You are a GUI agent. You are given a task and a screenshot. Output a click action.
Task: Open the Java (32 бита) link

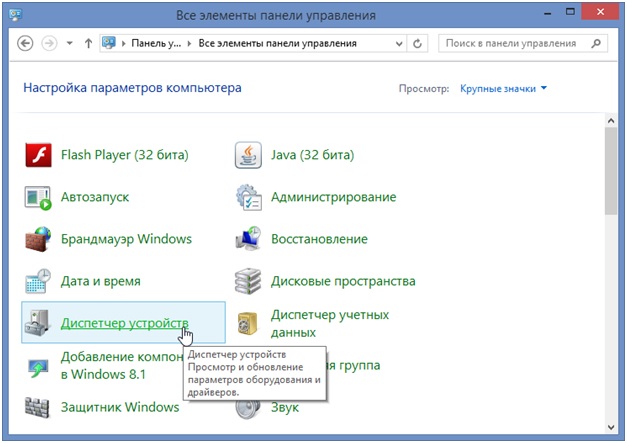312,155
